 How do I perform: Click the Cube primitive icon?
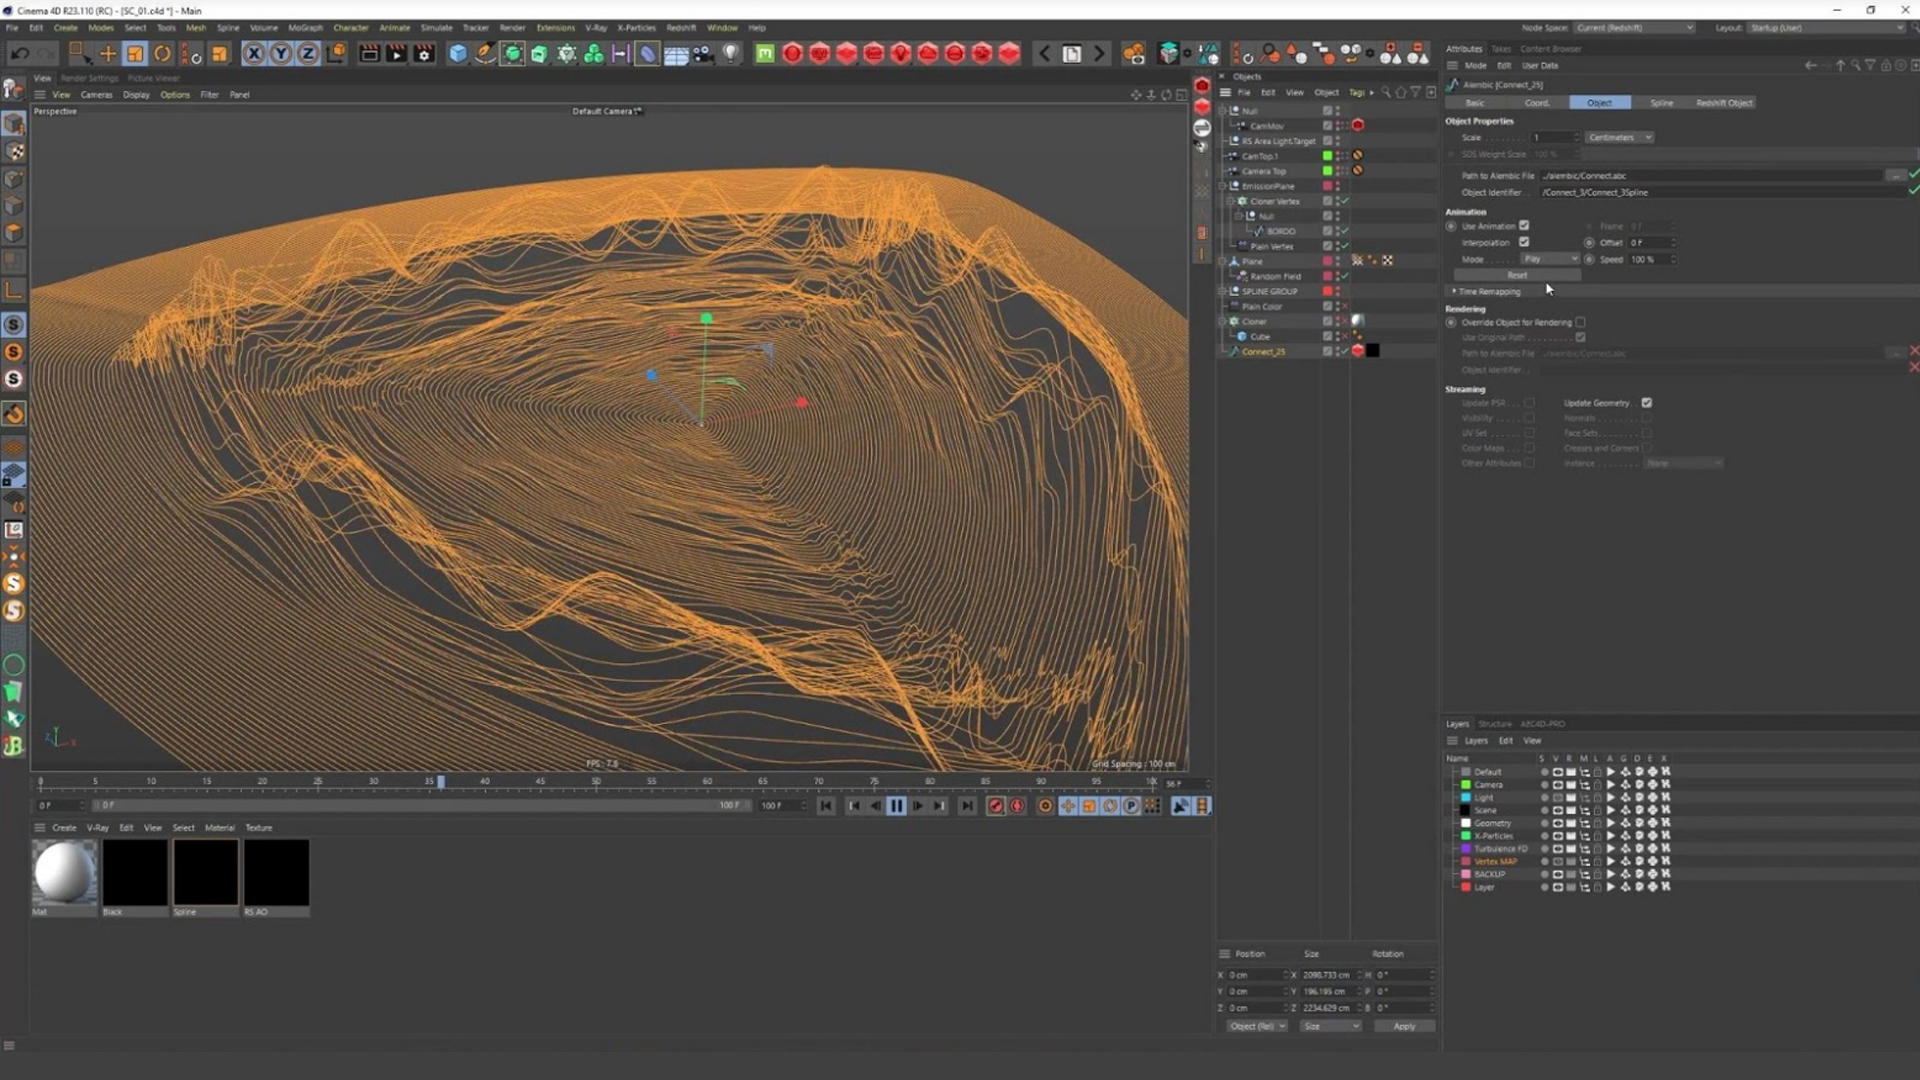[x=458, y=54]
